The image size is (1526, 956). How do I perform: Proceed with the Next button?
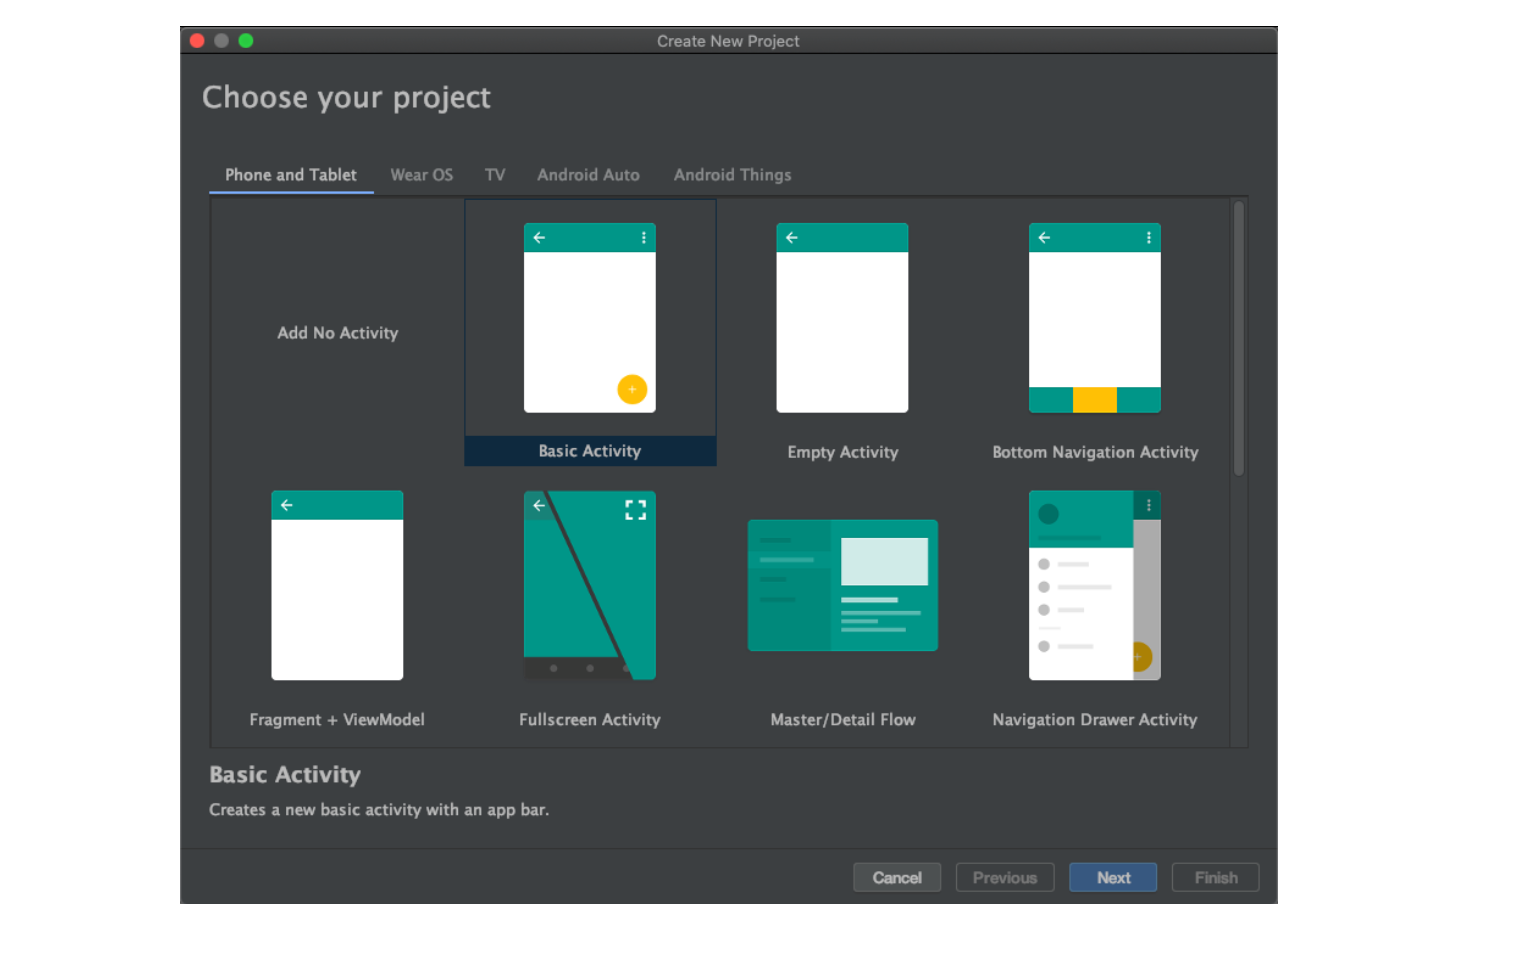[x=1113, y=877]
